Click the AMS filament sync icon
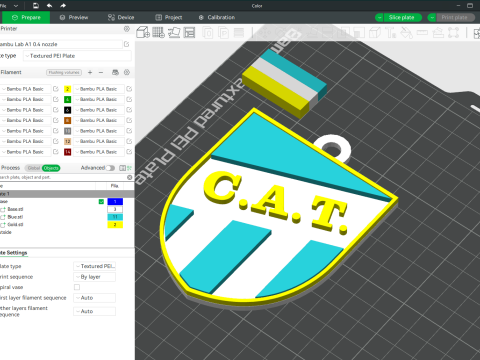Image resolution: width=480 pixels, height=360 pixels. click(115, 72)
